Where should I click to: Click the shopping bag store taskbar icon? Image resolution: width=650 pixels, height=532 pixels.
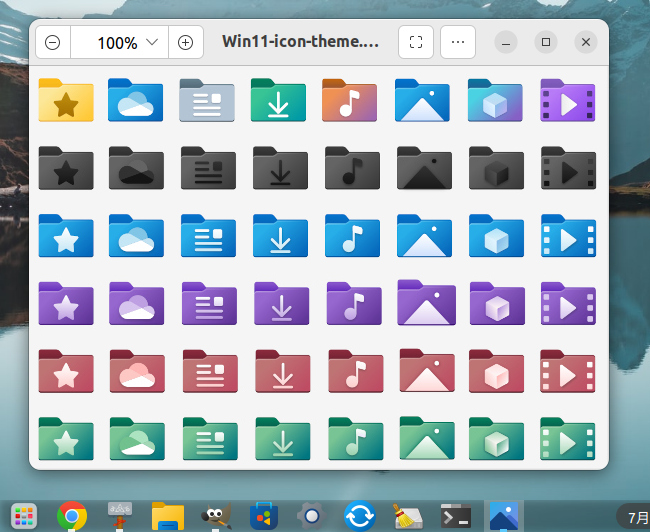263,516
